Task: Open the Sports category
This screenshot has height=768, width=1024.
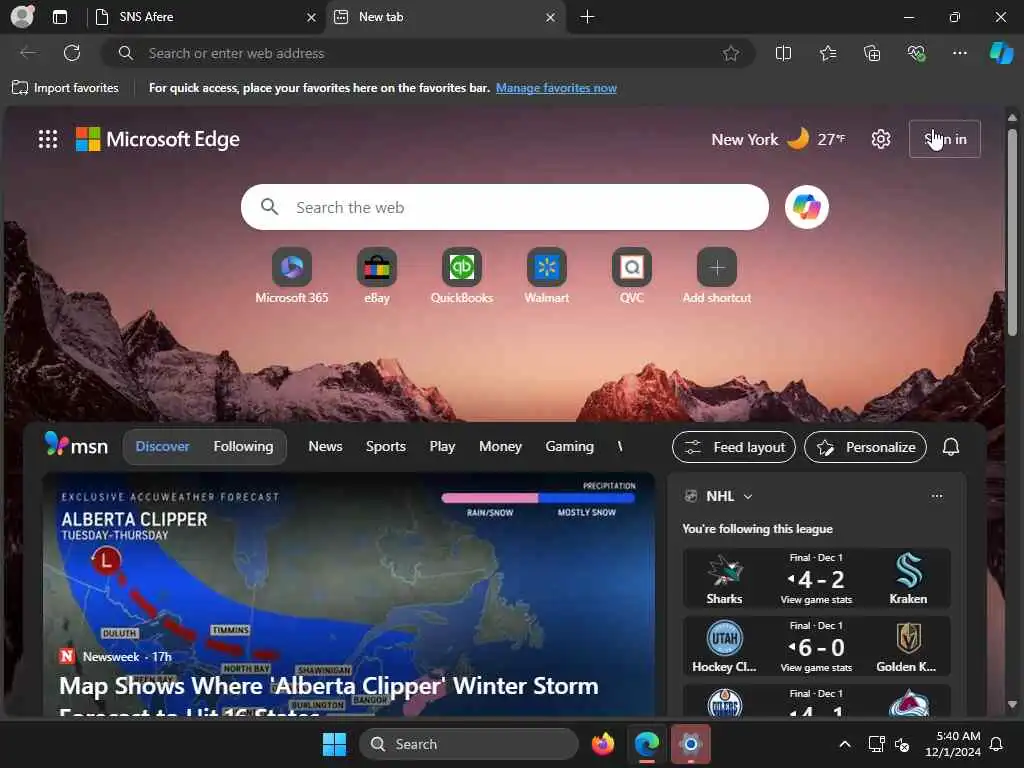Action: [386, 447]
